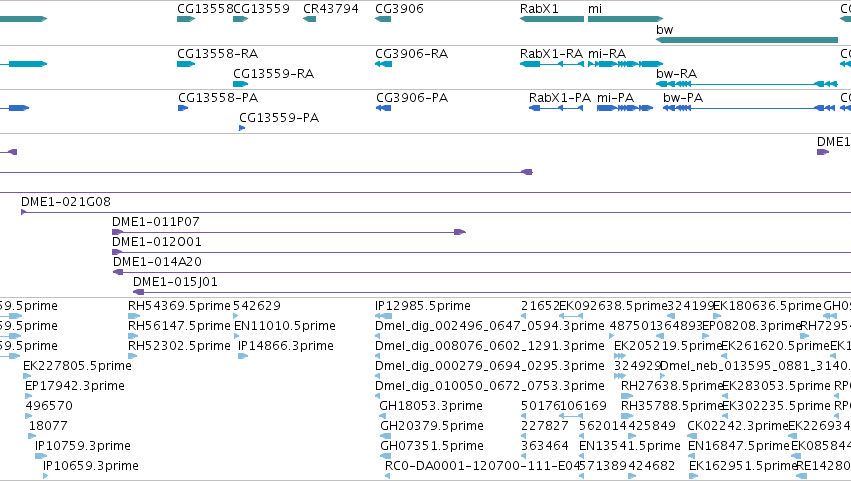Click the DME1-011P07 clone label
The image size is (851, 481).
[156, 222]
